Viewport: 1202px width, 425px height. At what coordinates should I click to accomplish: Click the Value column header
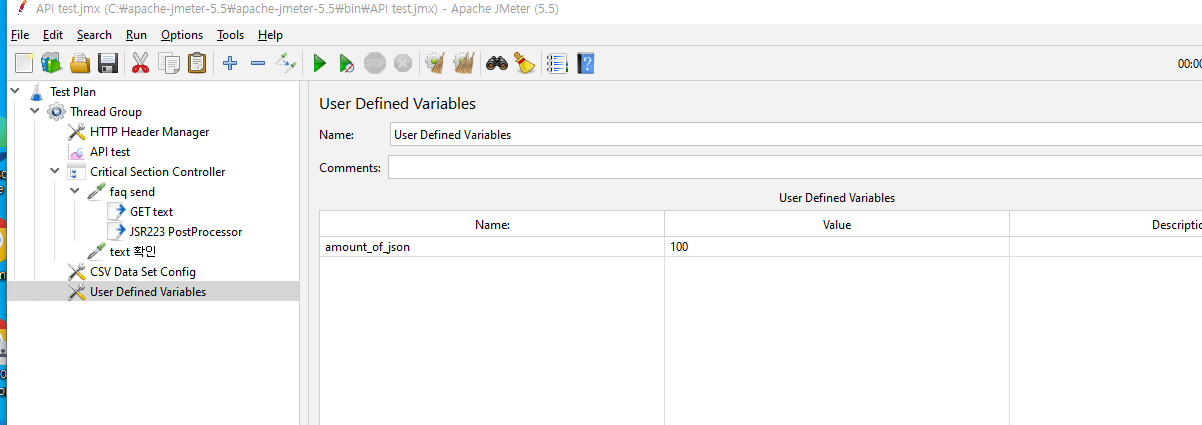click(x=837, y=224)
